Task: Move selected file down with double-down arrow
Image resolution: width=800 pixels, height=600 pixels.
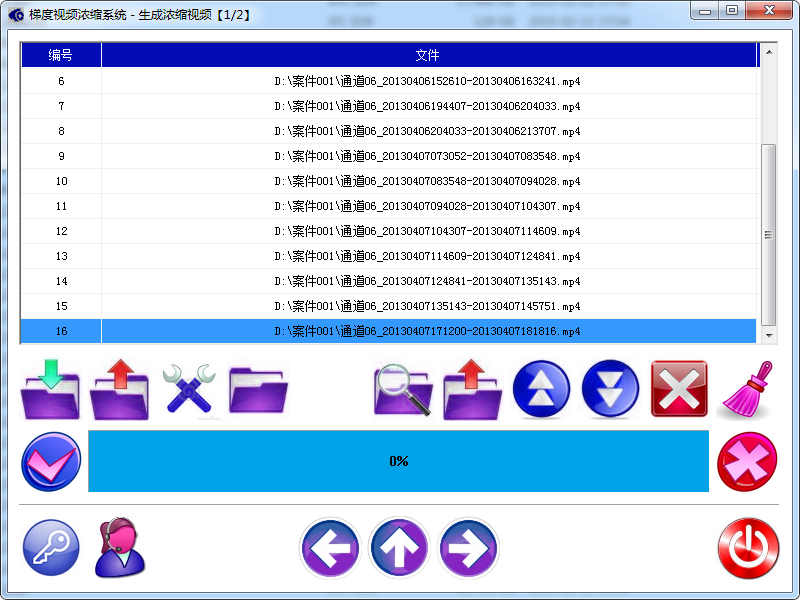Action: pos(610,389)
